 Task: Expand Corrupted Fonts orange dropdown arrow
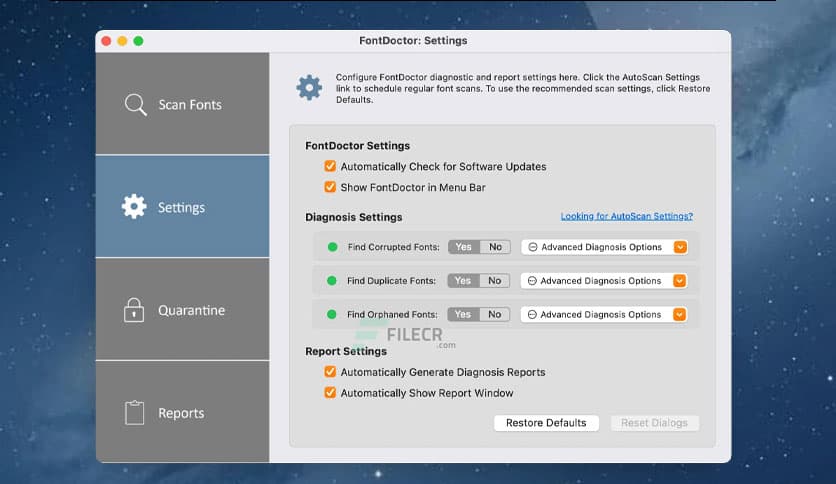tap(680, 247)
